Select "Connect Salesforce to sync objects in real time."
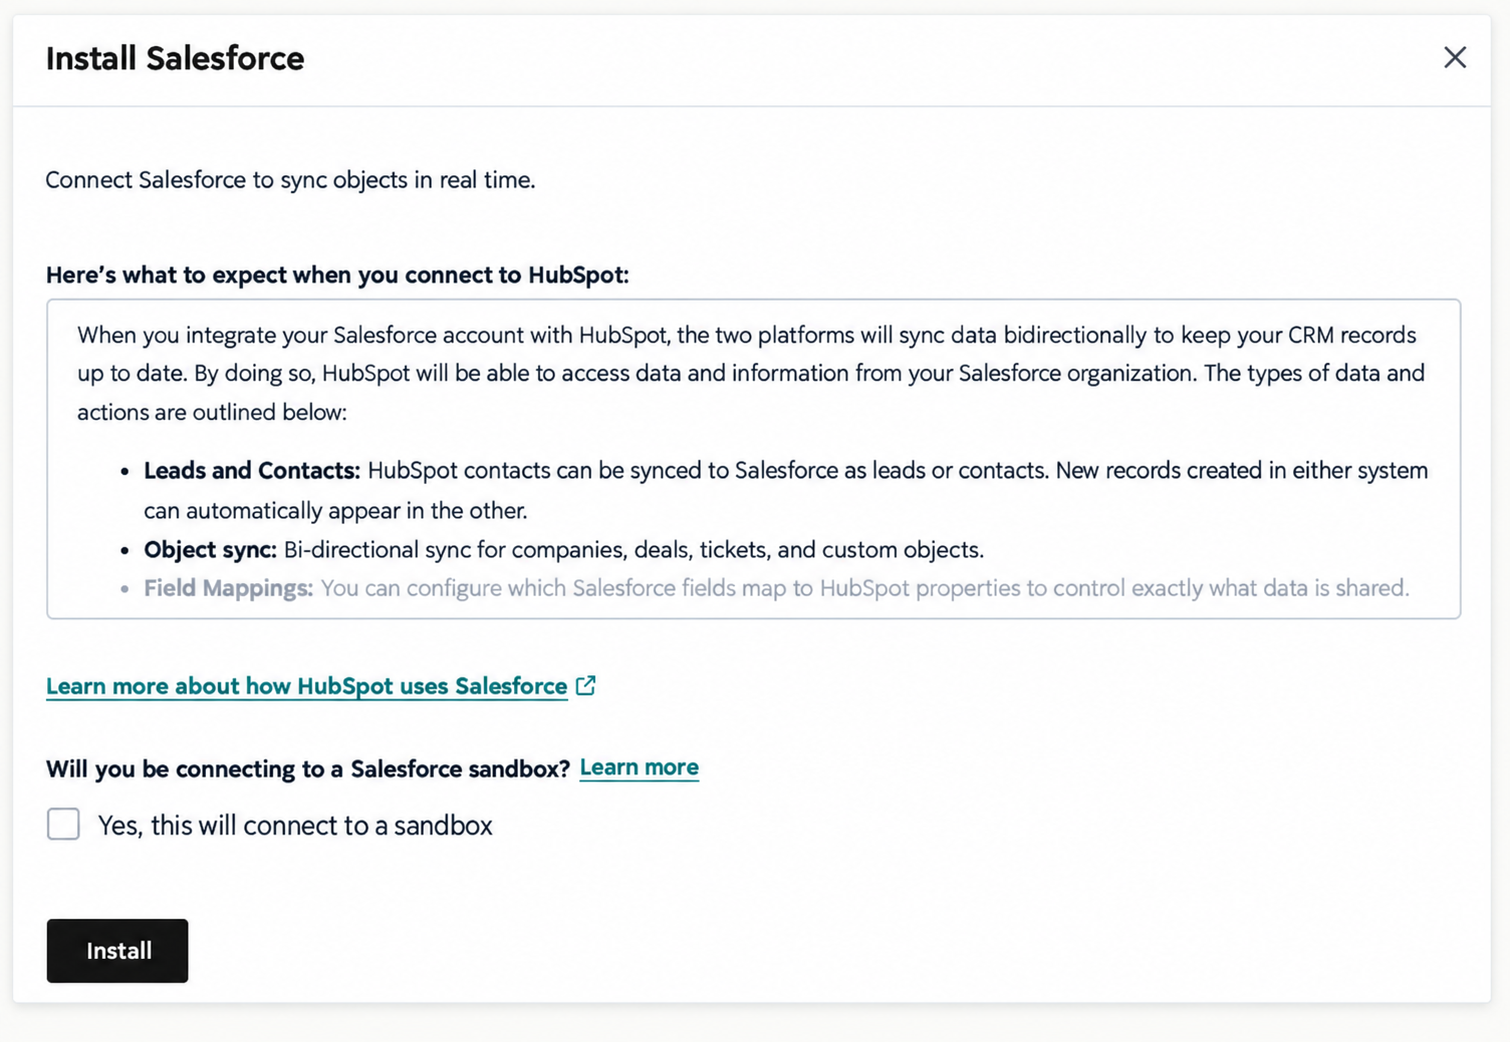The height and width of the screenshot is (1042, 1510). [x=290, y=180]
